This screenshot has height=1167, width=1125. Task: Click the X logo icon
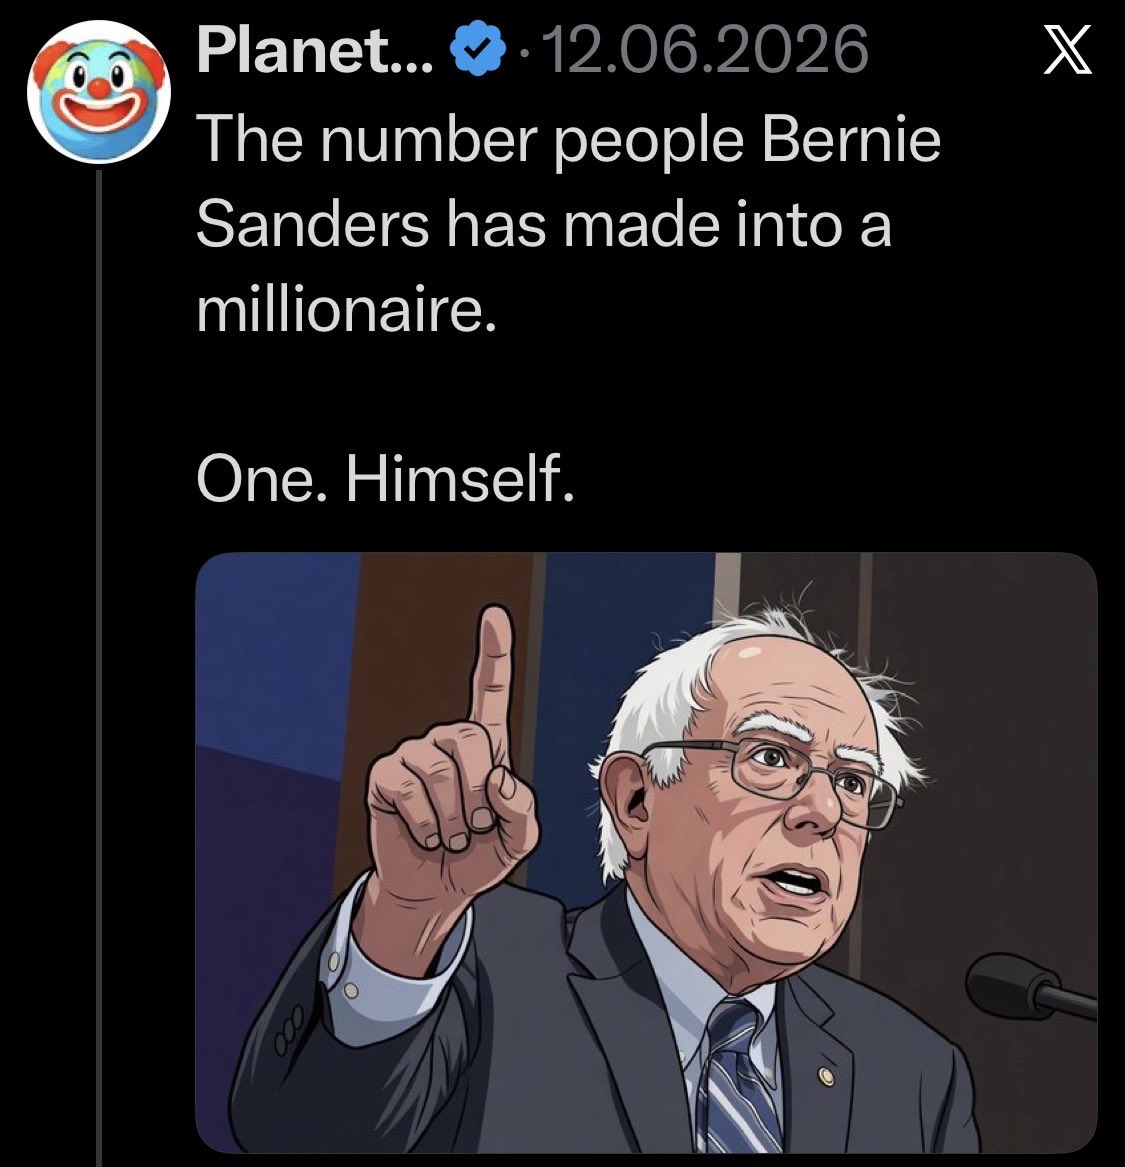point(1067,50)
